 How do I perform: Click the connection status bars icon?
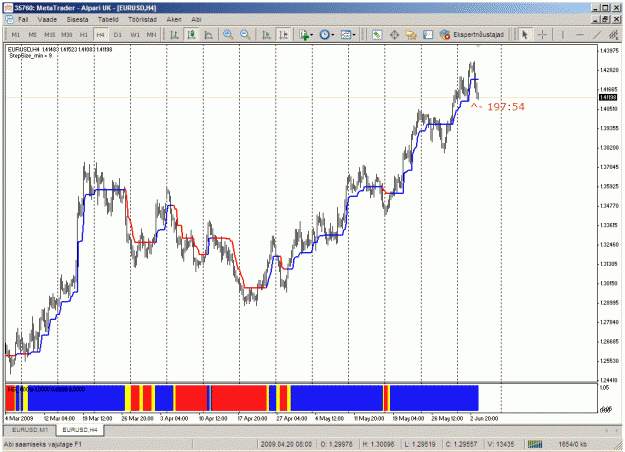[x=535, y=444]
